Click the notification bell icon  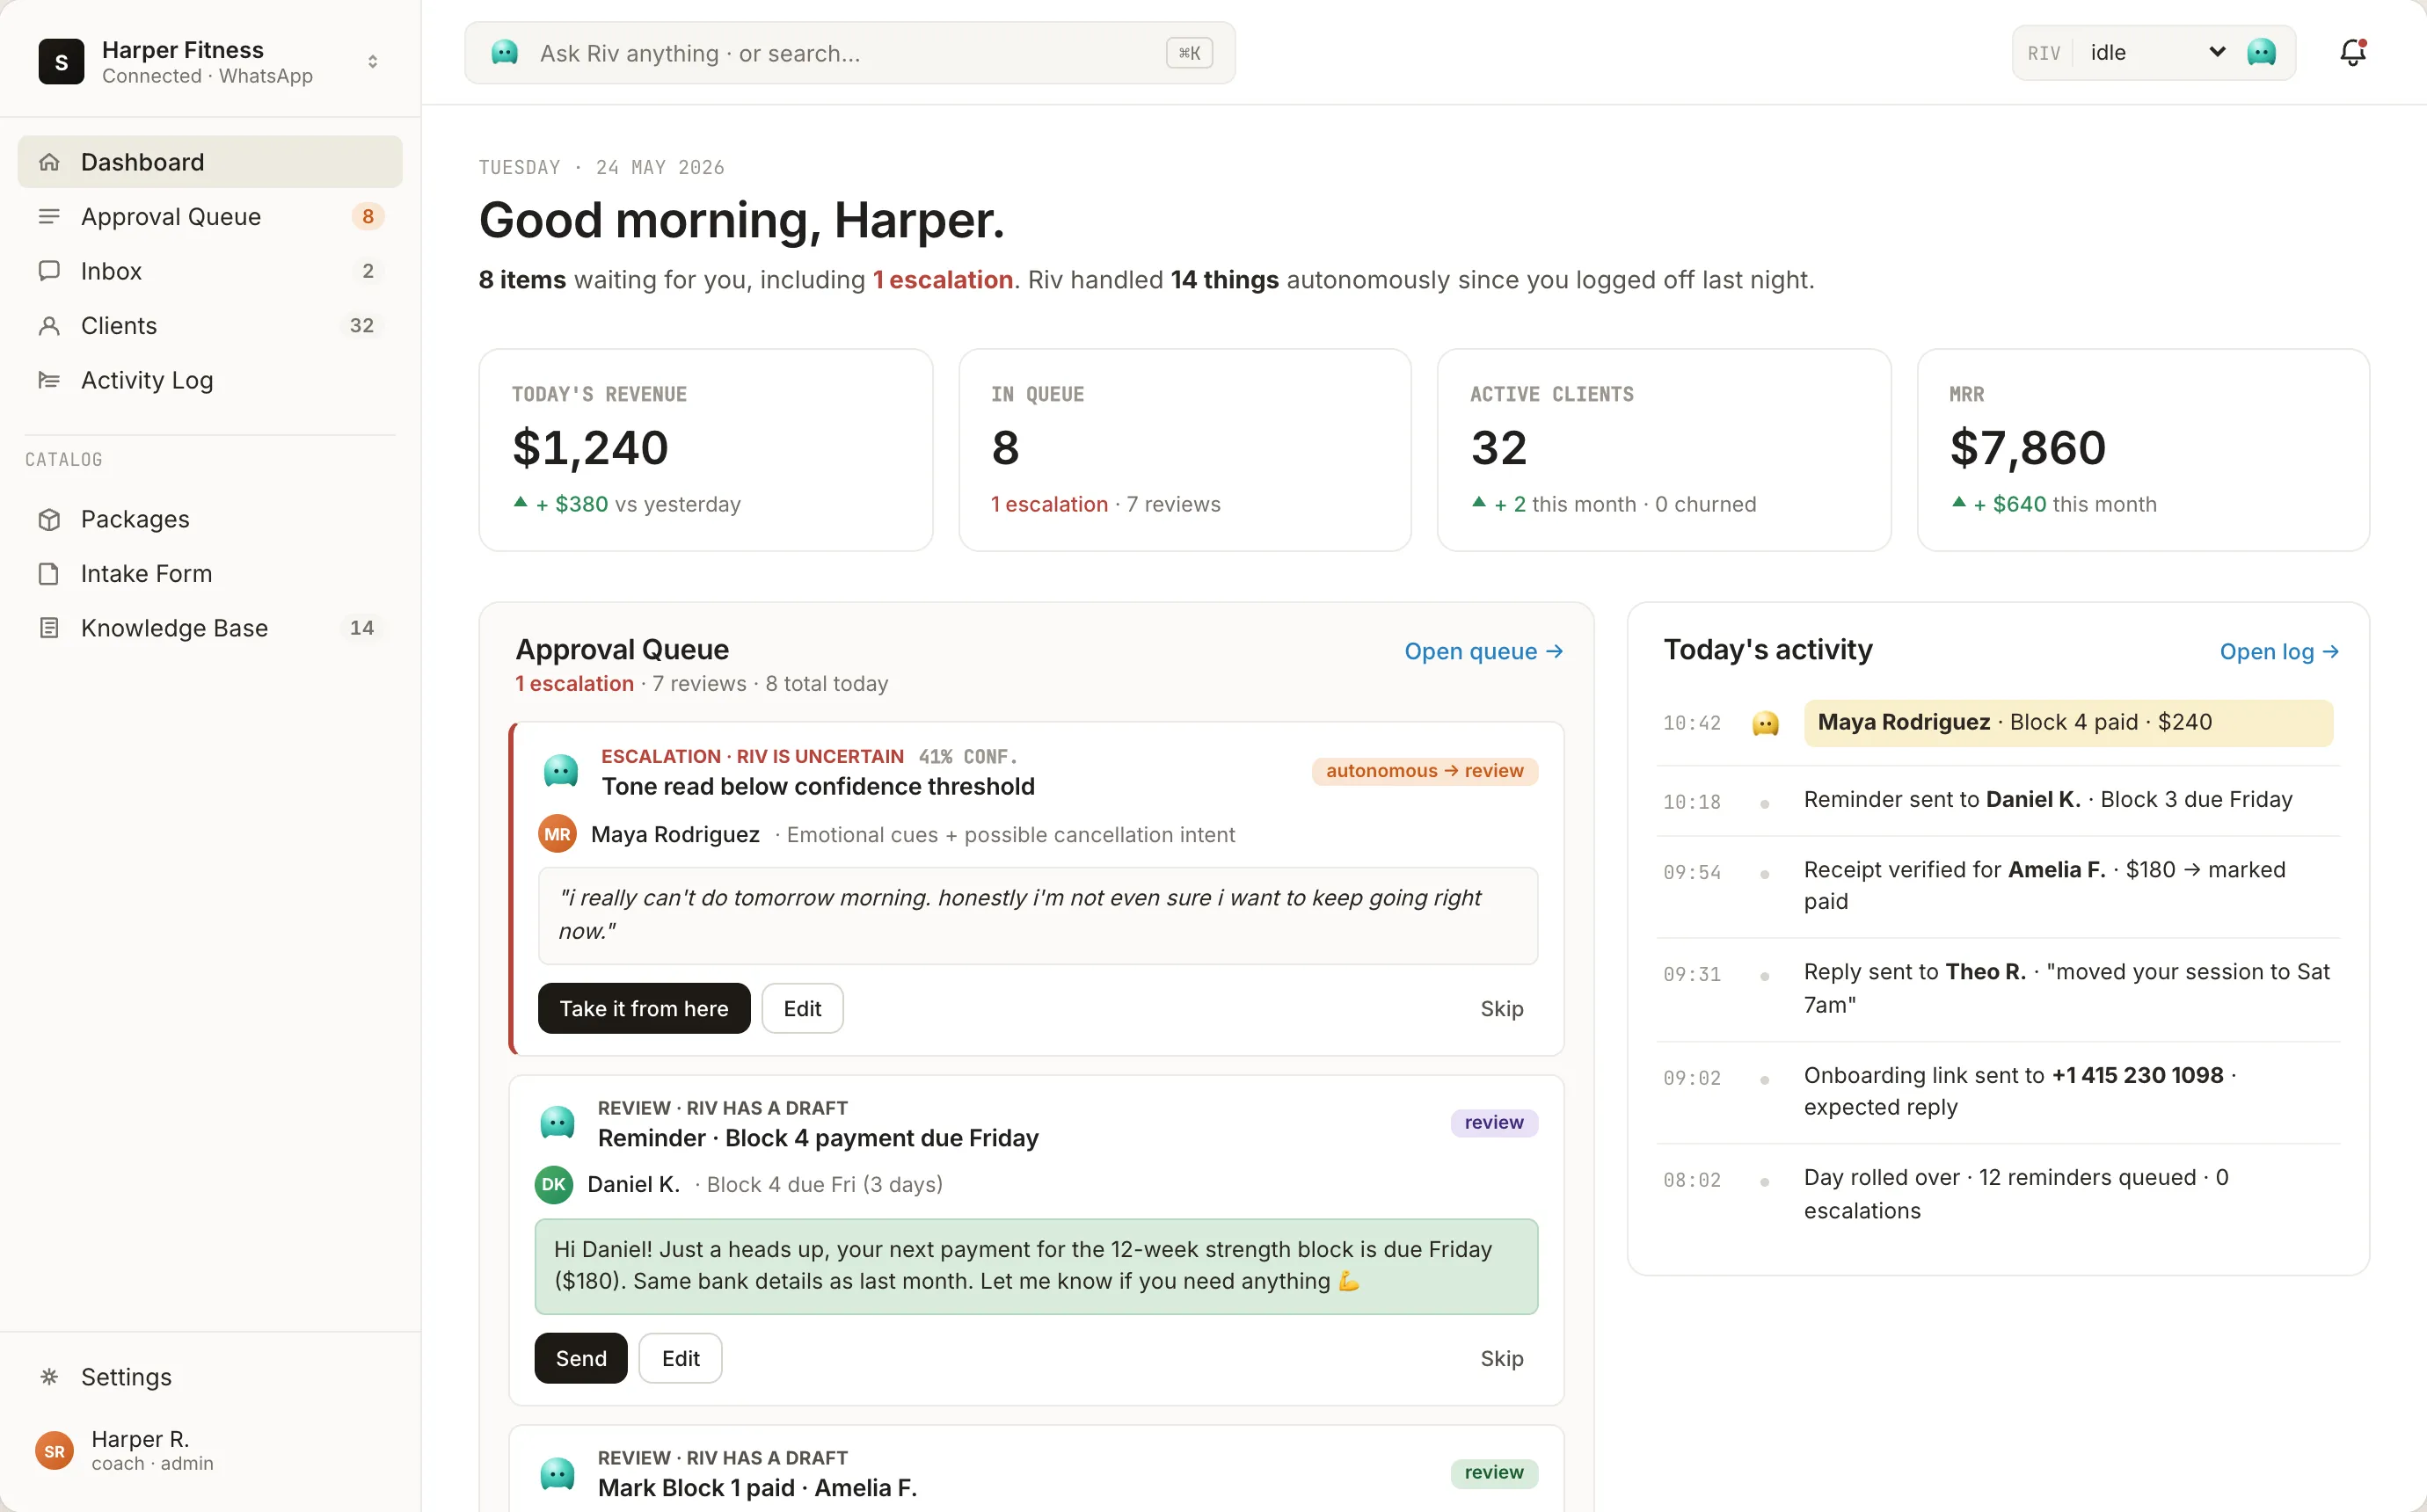(x=2352, y=52)
